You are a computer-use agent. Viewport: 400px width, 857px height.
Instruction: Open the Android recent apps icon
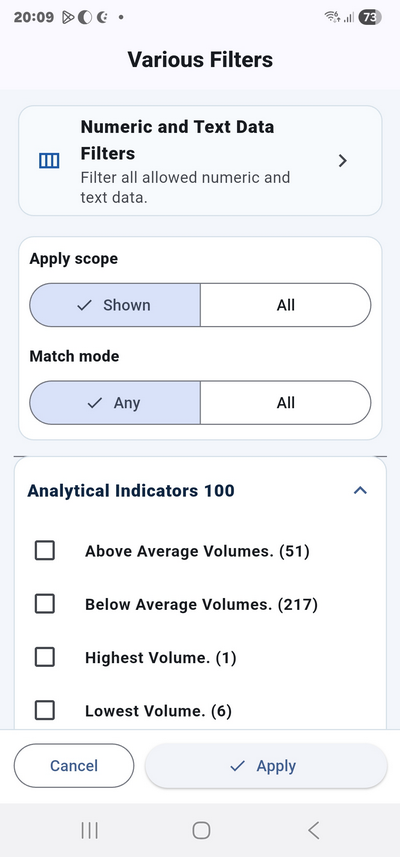[x=89, y=831]
